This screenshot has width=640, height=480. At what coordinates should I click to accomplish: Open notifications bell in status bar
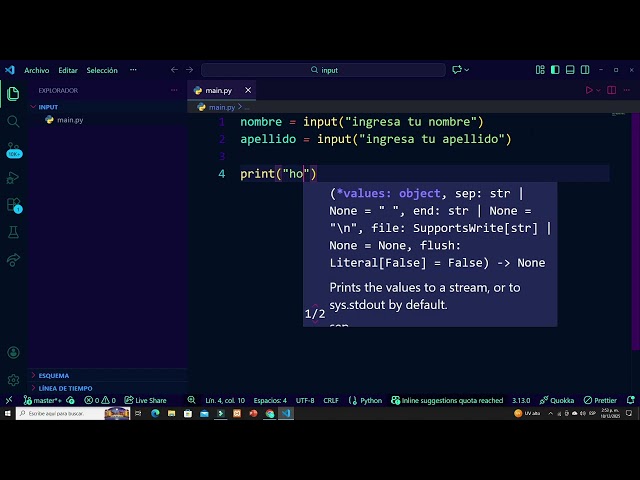631,400
